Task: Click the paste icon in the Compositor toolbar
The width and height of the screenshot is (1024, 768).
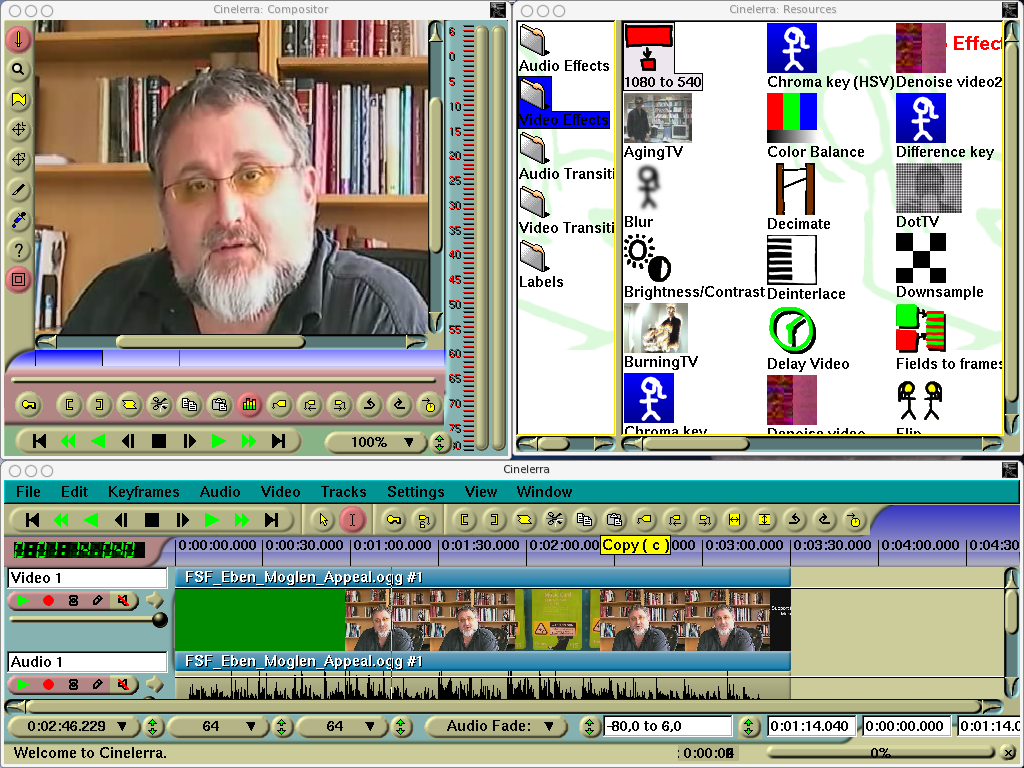Action: (x=219, y=405)
